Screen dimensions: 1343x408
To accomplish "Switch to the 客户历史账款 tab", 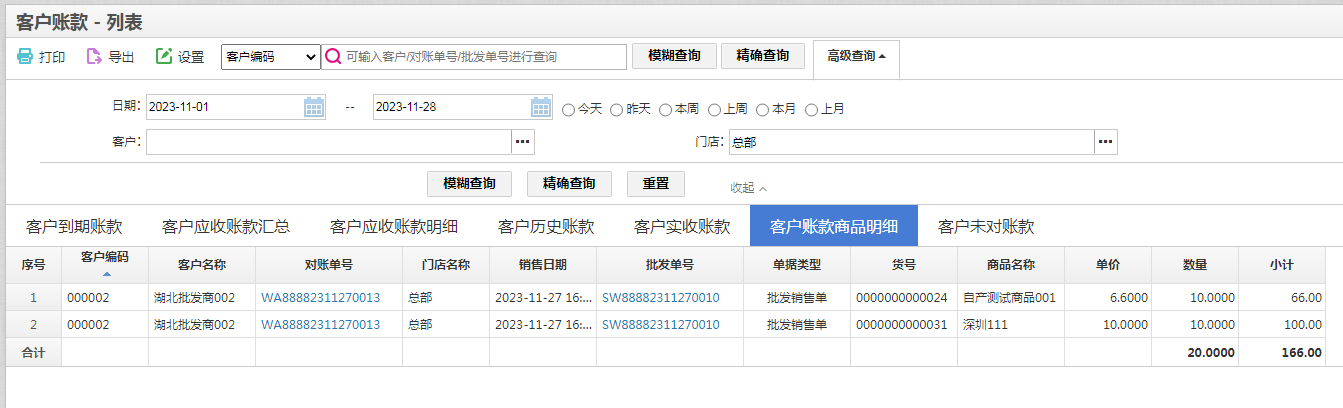I will click(x=546, y=226).
